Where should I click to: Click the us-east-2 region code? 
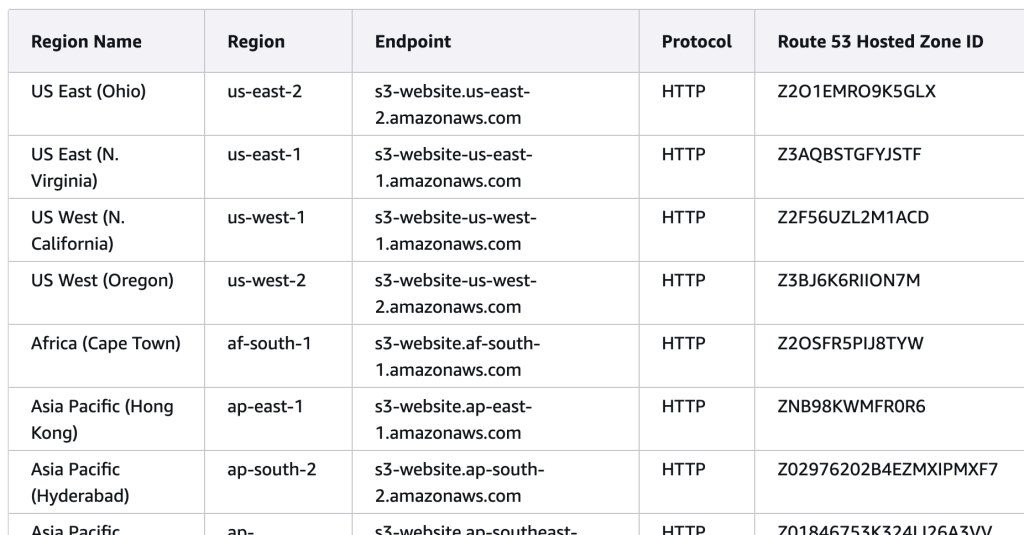[x=265, y=92]
